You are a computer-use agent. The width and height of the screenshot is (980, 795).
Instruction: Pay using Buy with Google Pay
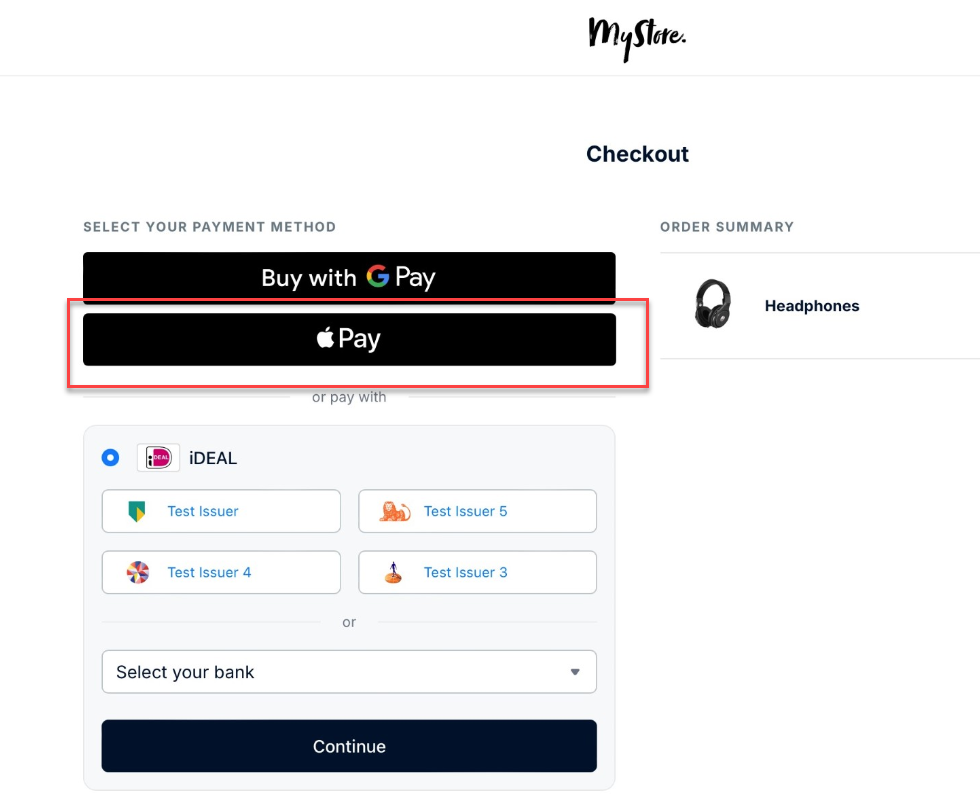point(349,277)
